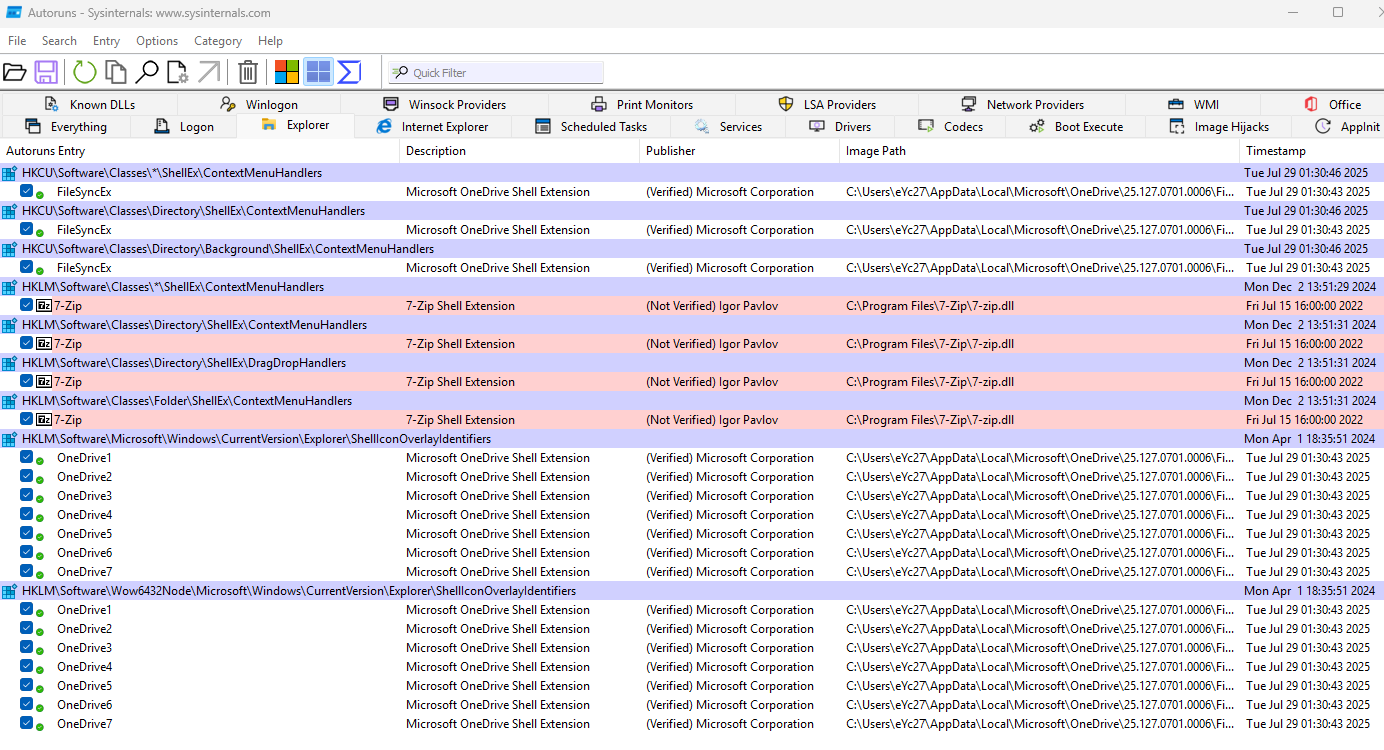Select the 'Mon Dec 2 13:51:29 2024' timestamp

click(x=1310, y=287)
